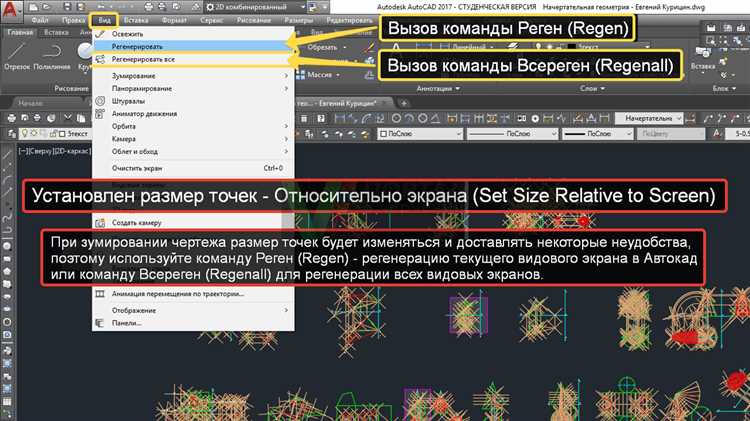Toggle layer freeze sun icon

[34, 133]
